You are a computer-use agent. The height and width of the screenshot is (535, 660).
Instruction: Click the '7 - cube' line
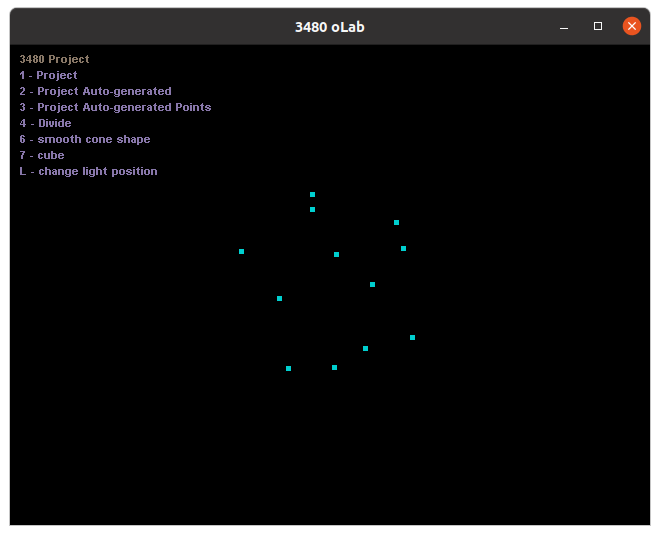[42, 155]
